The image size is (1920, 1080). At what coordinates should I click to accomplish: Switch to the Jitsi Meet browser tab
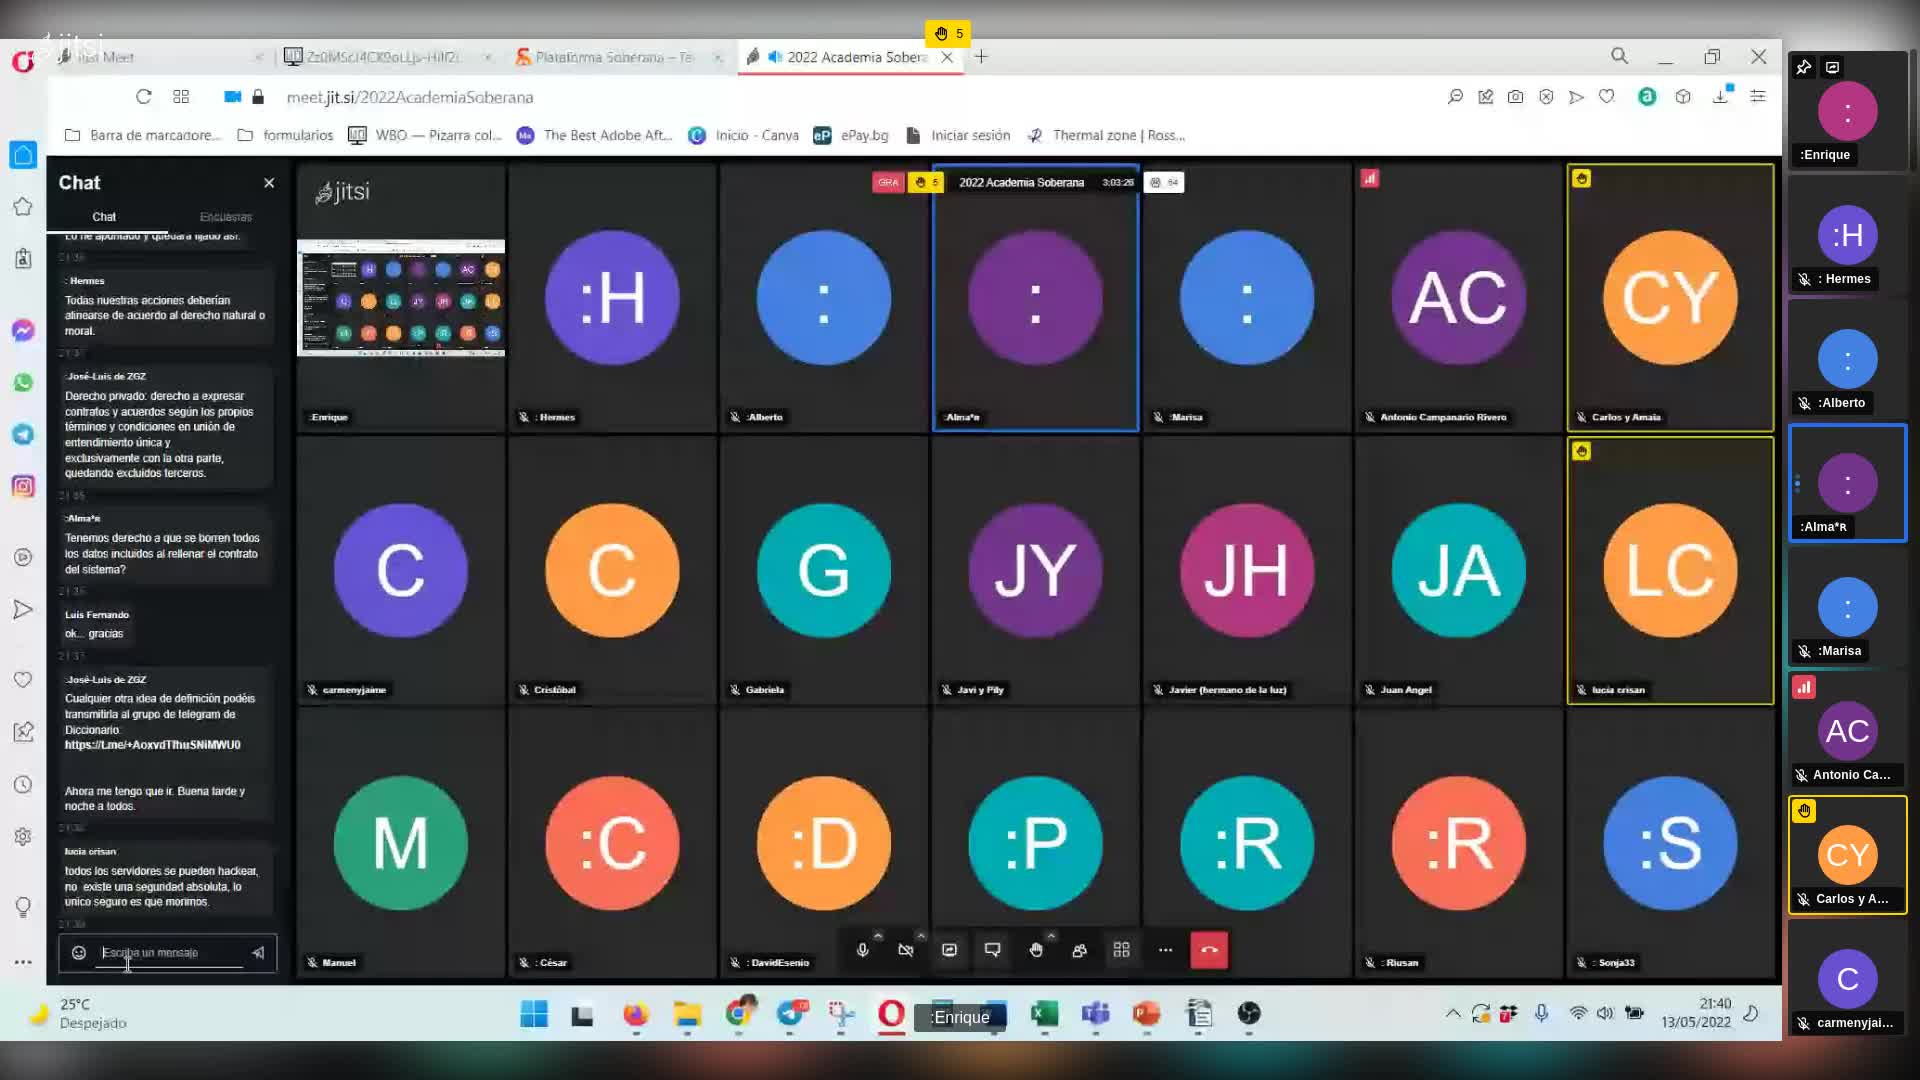160,57
